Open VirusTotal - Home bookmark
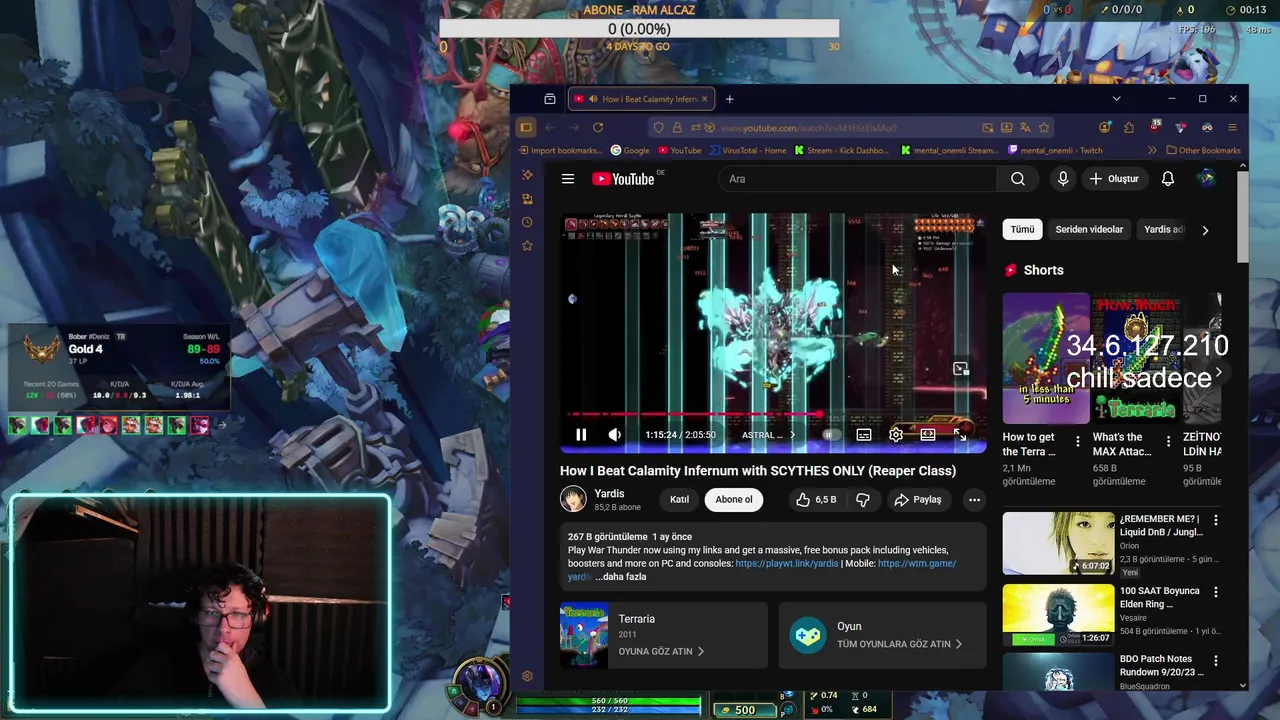This screenshot has width=1280, height=720. (748, 151)
